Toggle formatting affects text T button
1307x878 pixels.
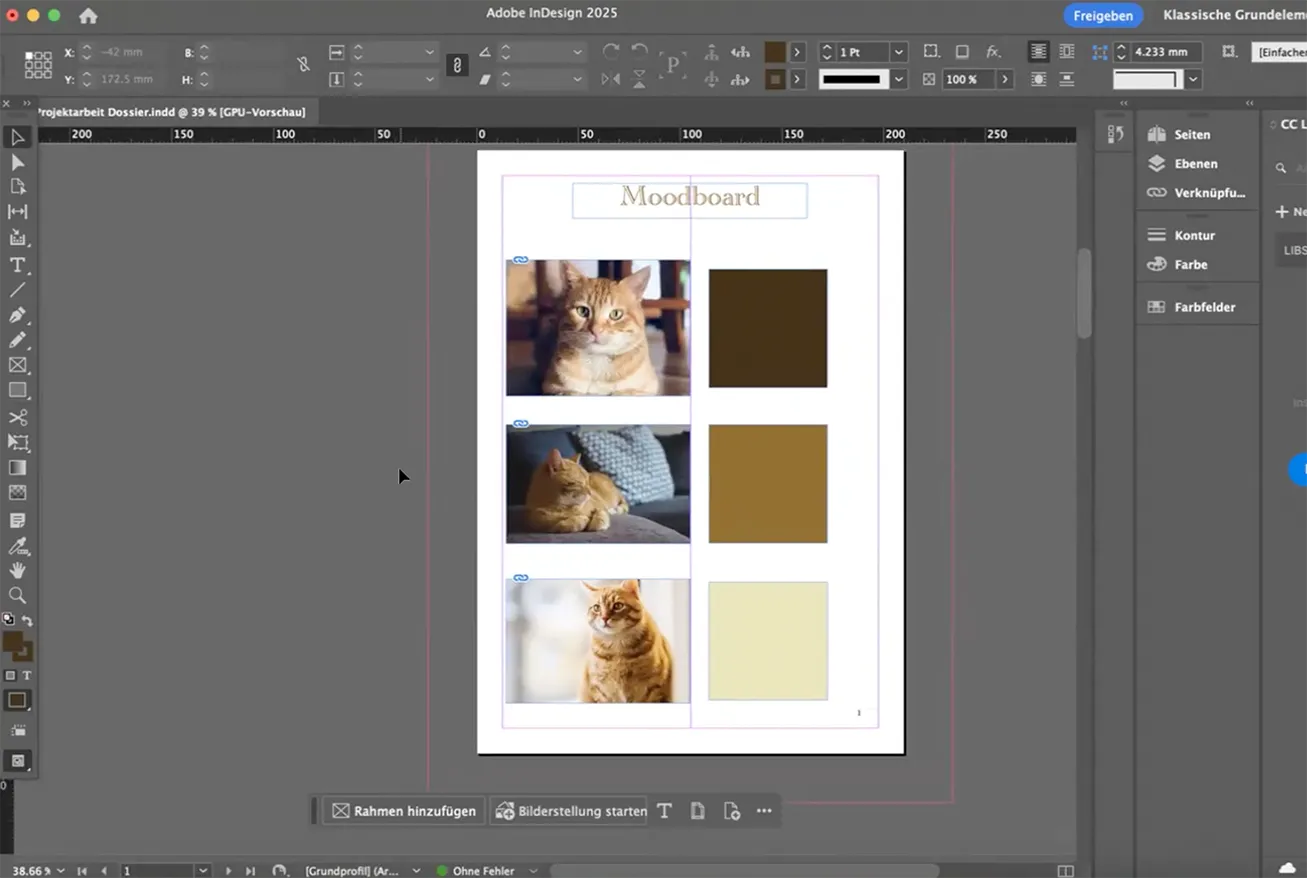(x=27, y=676)
